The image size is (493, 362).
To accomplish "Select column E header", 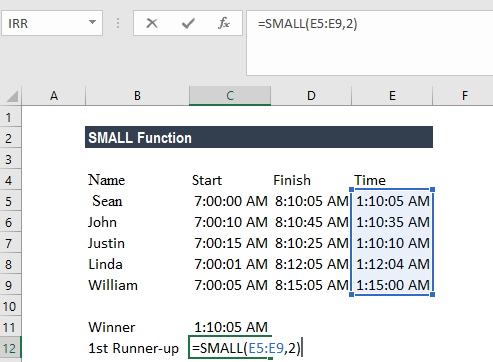I will coord(392,96).
